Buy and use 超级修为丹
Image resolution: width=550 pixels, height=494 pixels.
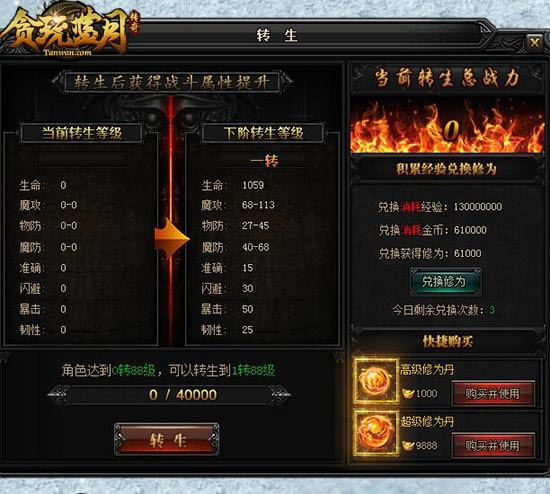pos(492,446)
